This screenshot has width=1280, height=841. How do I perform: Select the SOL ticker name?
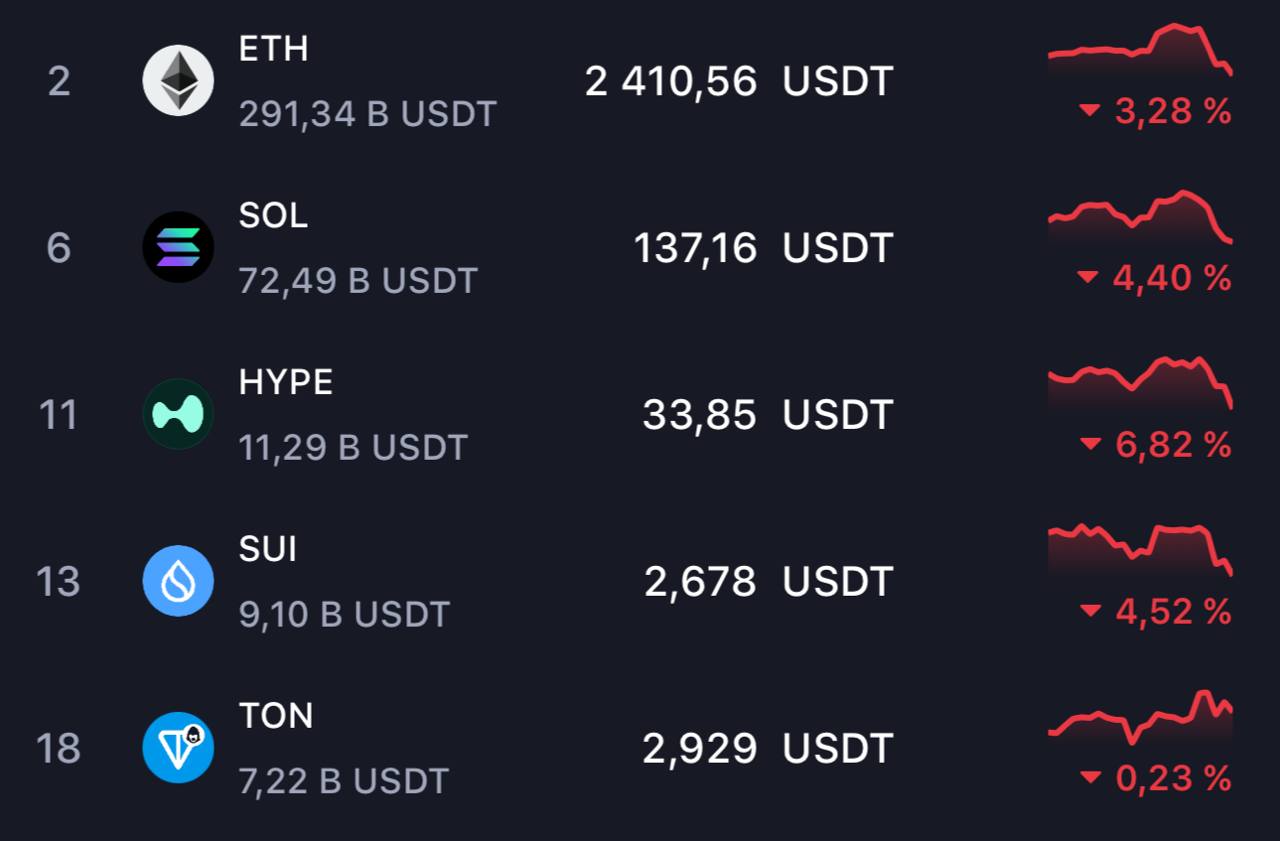click(273, 216)
